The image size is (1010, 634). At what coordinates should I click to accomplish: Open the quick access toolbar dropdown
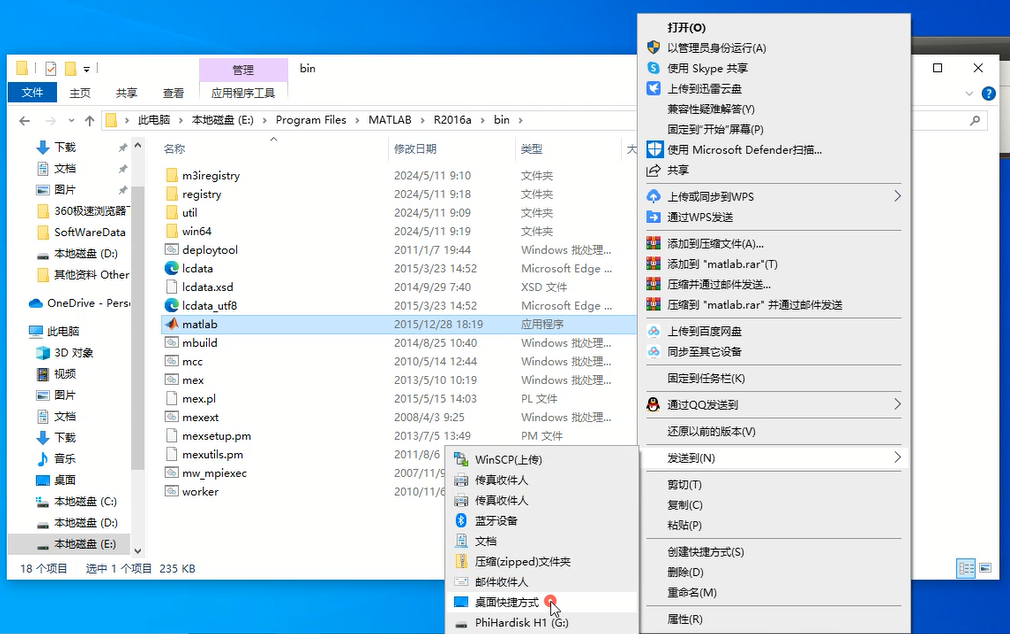pyautogui.click(x=86, y=69)
